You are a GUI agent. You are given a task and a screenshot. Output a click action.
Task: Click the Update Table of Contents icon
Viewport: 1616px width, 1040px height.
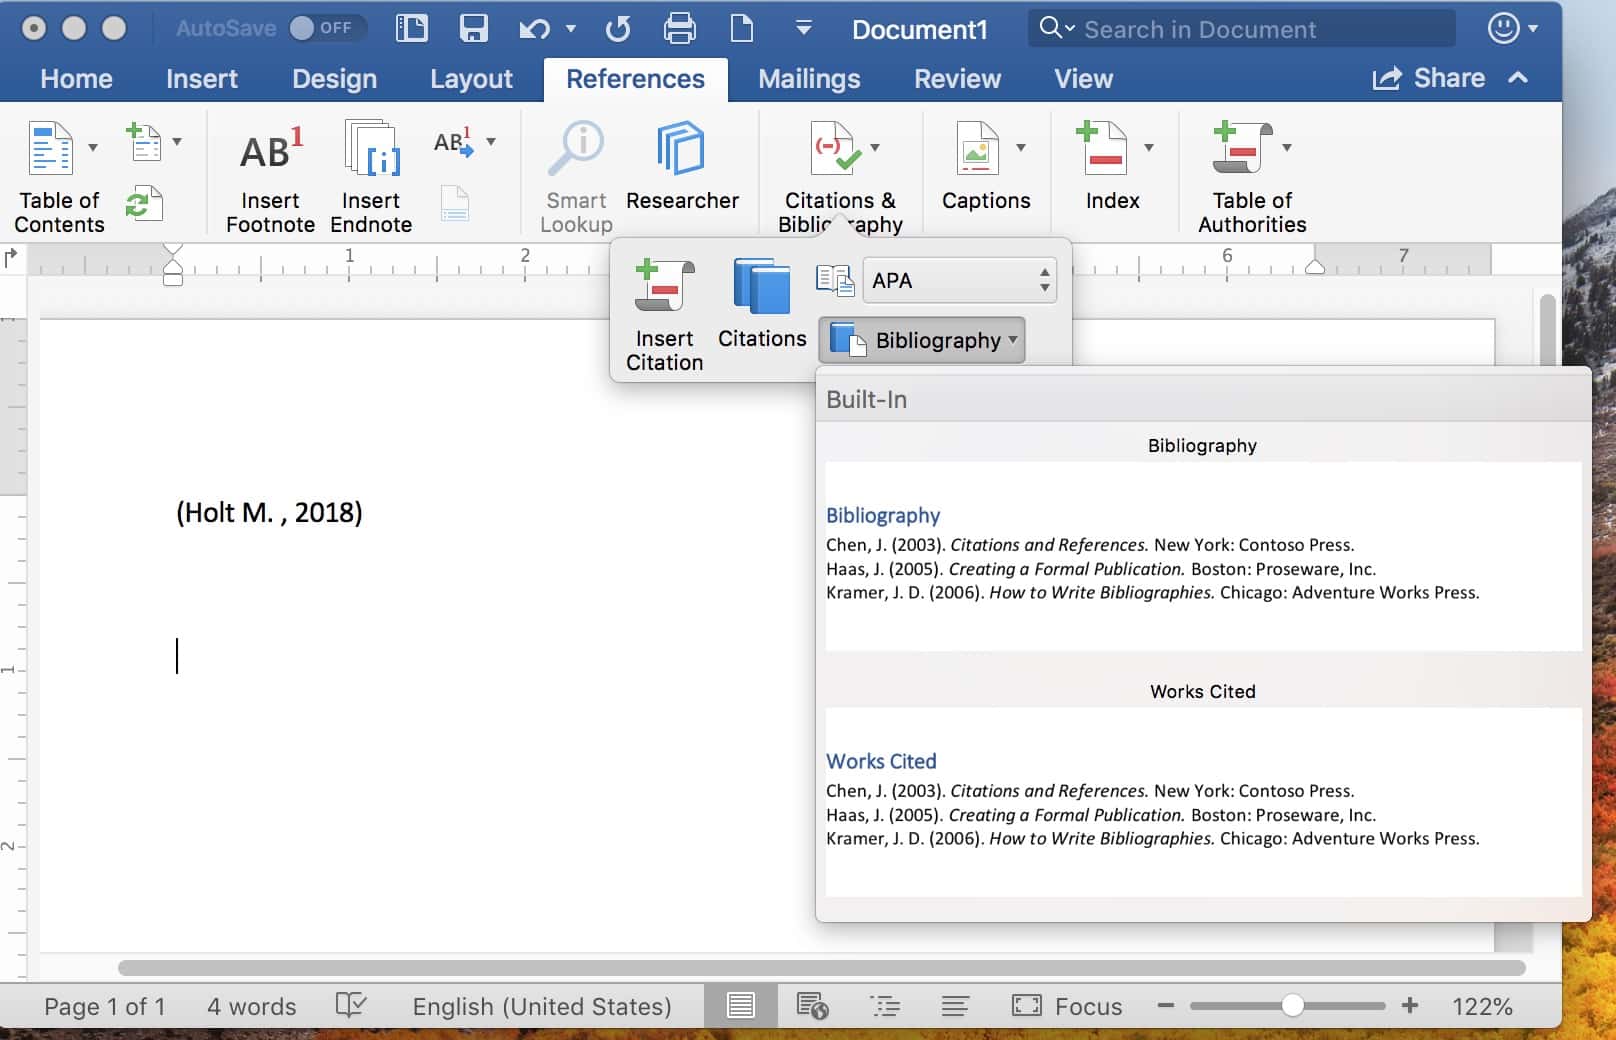pyautogui.click(x=143, y=203)
